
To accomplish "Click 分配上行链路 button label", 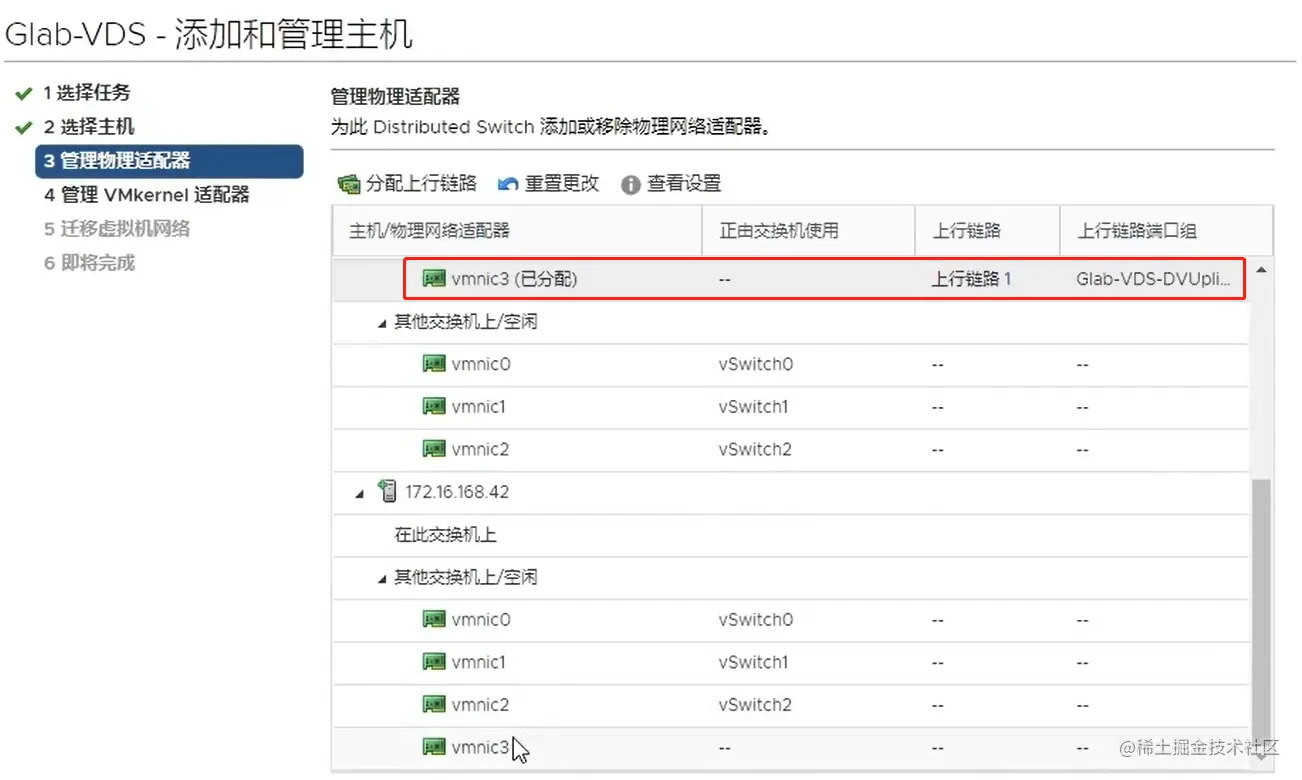I will (421, 184).
